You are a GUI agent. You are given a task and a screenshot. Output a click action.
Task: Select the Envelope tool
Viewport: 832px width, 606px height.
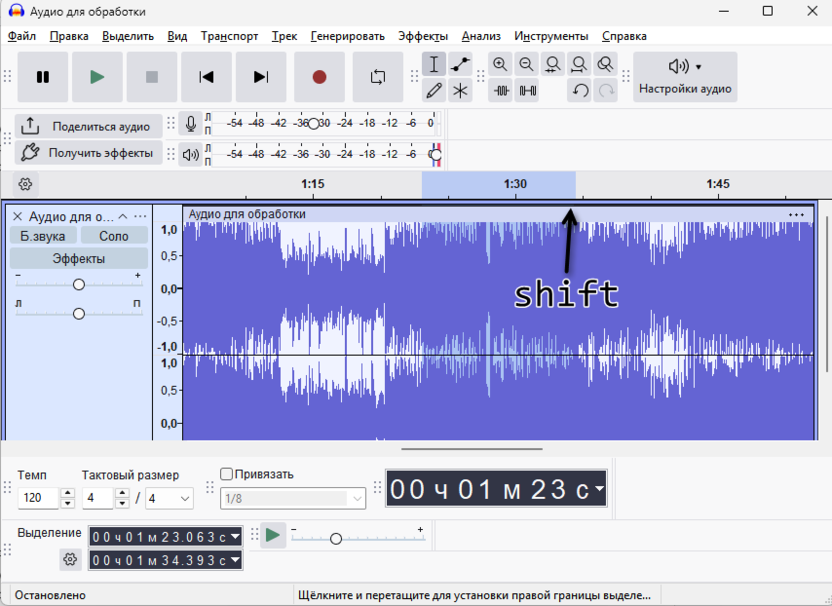pos(460,65)
